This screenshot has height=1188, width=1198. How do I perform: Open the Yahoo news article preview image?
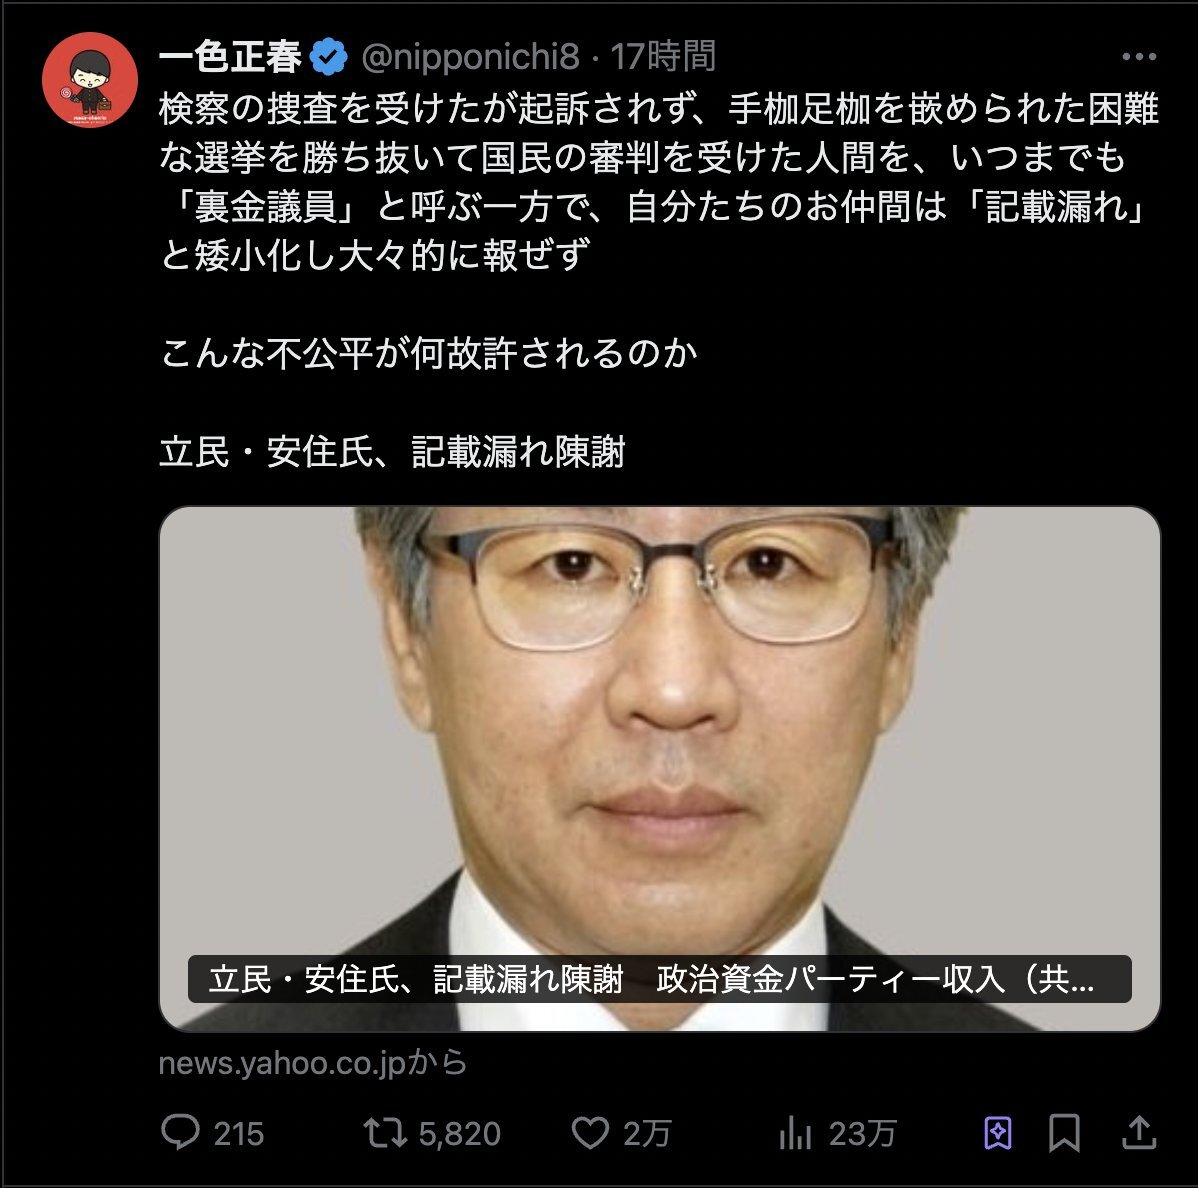point(660,769)
